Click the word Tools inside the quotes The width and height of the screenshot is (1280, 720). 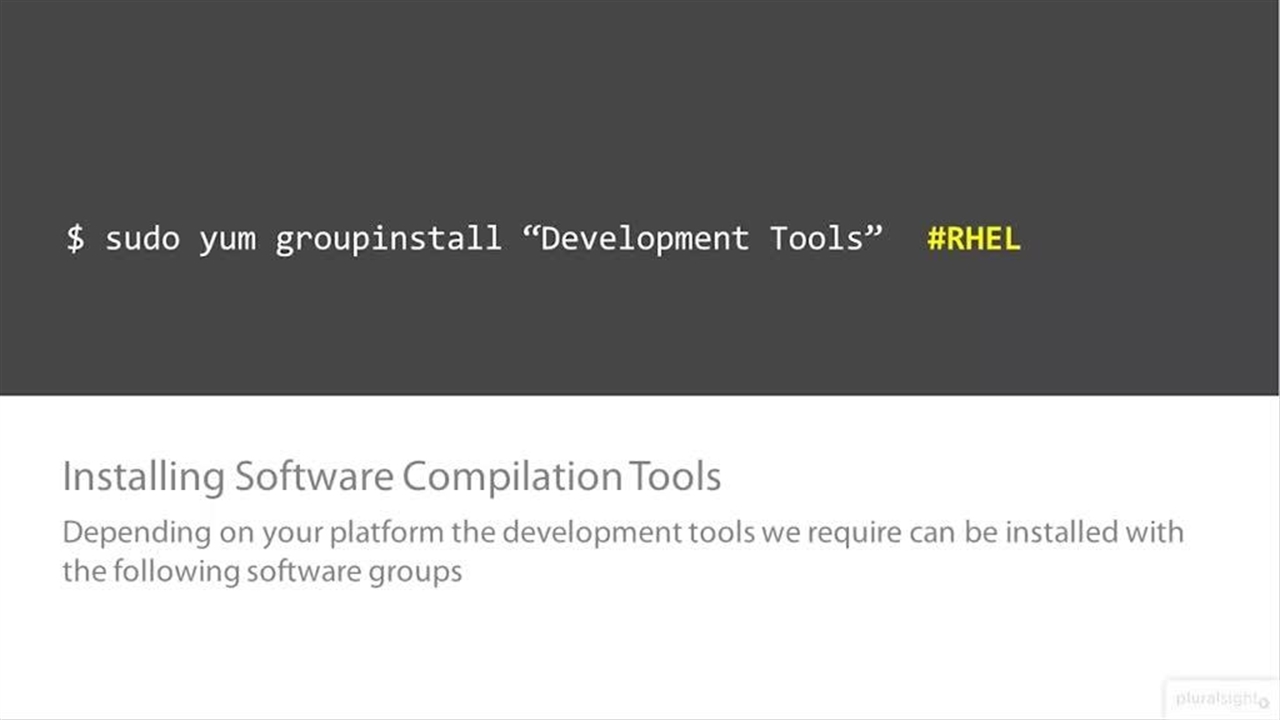point(816,239)
